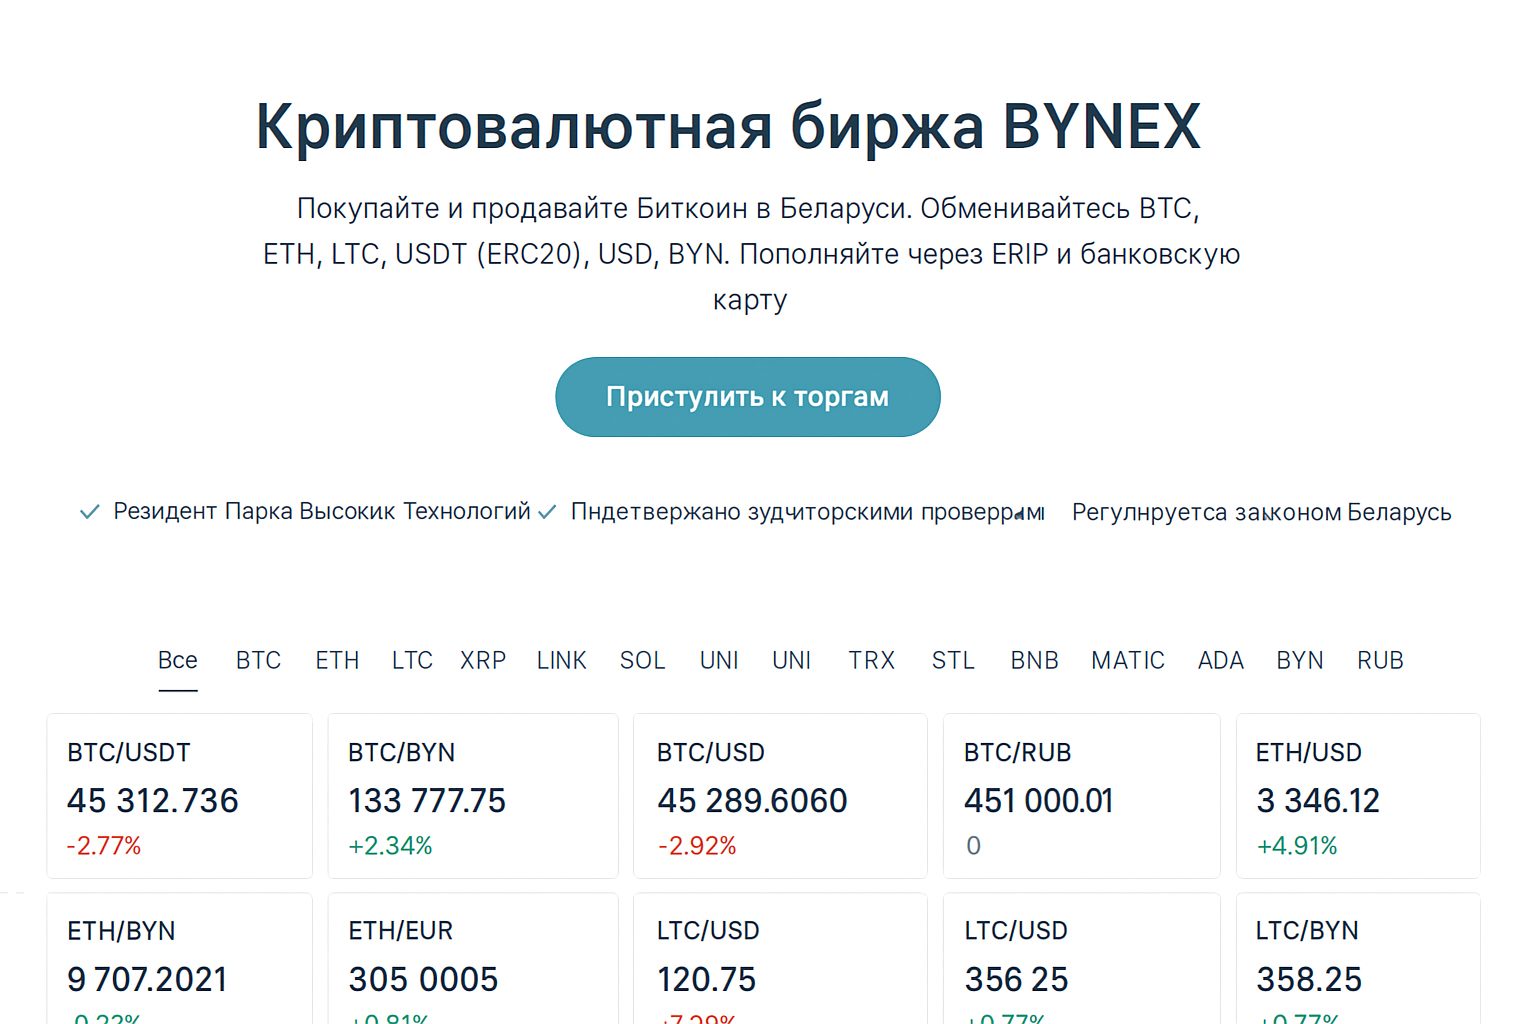Switch to the XRP filter
This screenshot has height=1024, width=1536.
coord(483,660)
